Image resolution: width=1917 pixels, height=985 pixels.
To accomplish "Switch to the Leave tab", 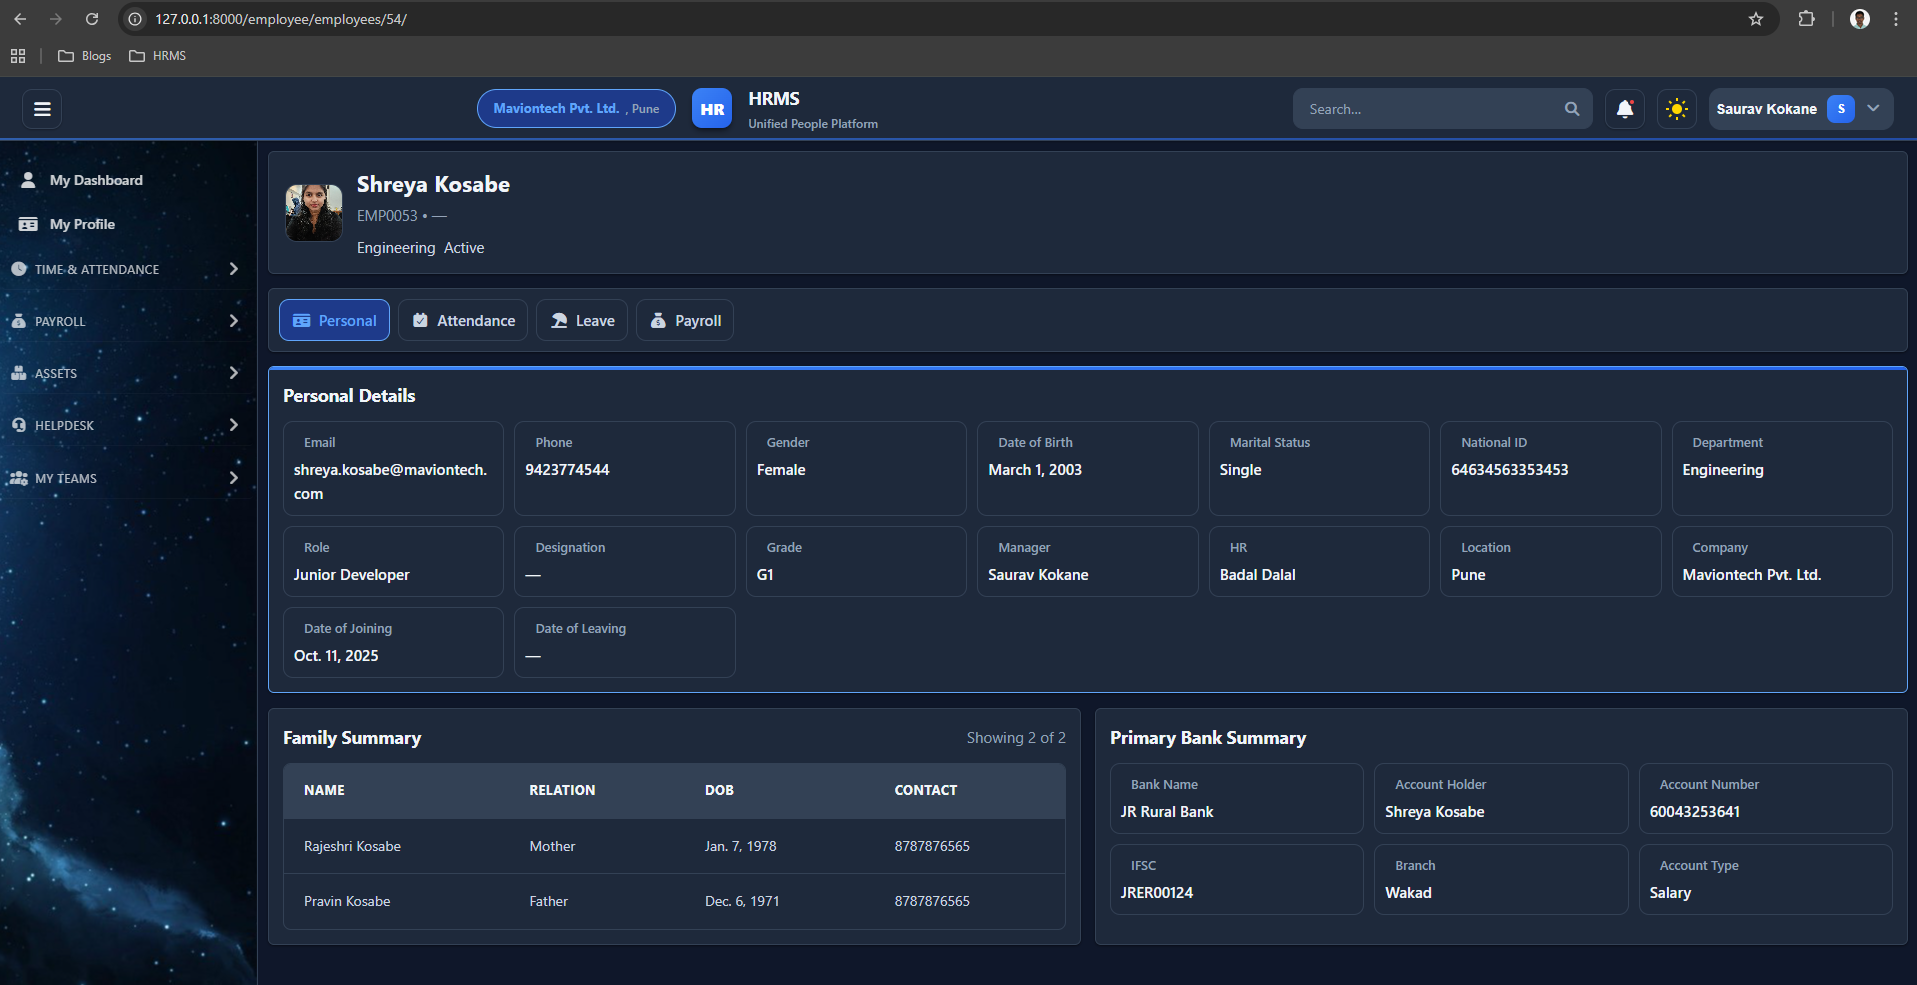I will coord(582,321).
